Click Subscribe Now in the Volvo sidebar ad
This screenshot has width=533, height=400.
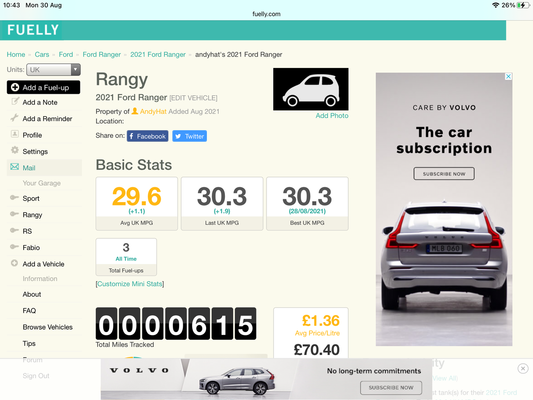point(444,174)
